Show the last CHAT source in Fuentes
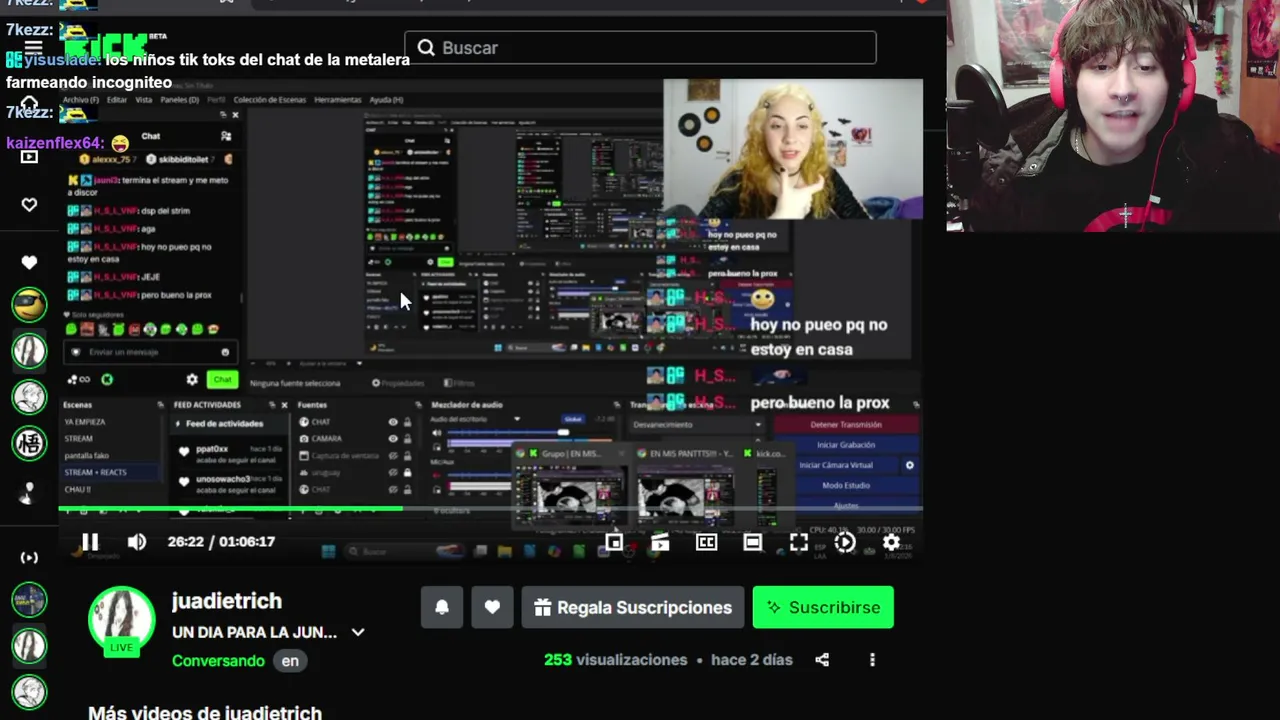 (393, 490)
